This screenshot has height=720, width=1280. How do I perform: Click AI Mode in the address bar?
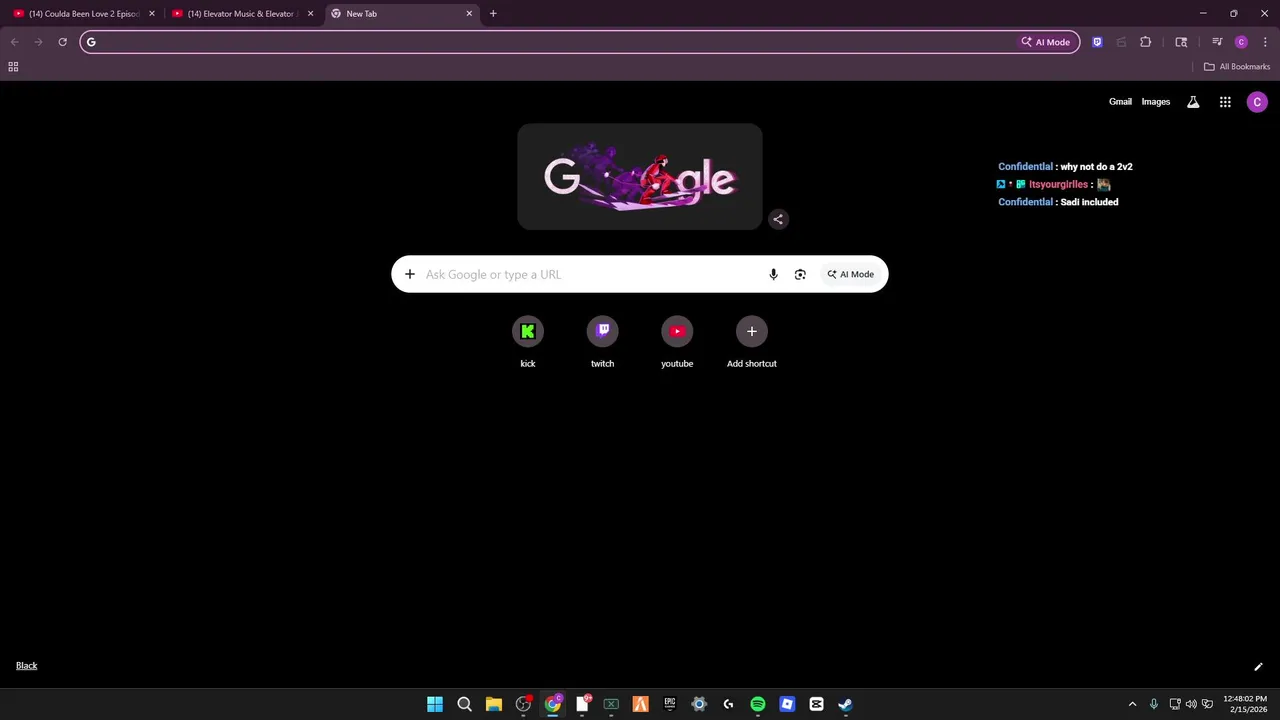[1045, 42]
